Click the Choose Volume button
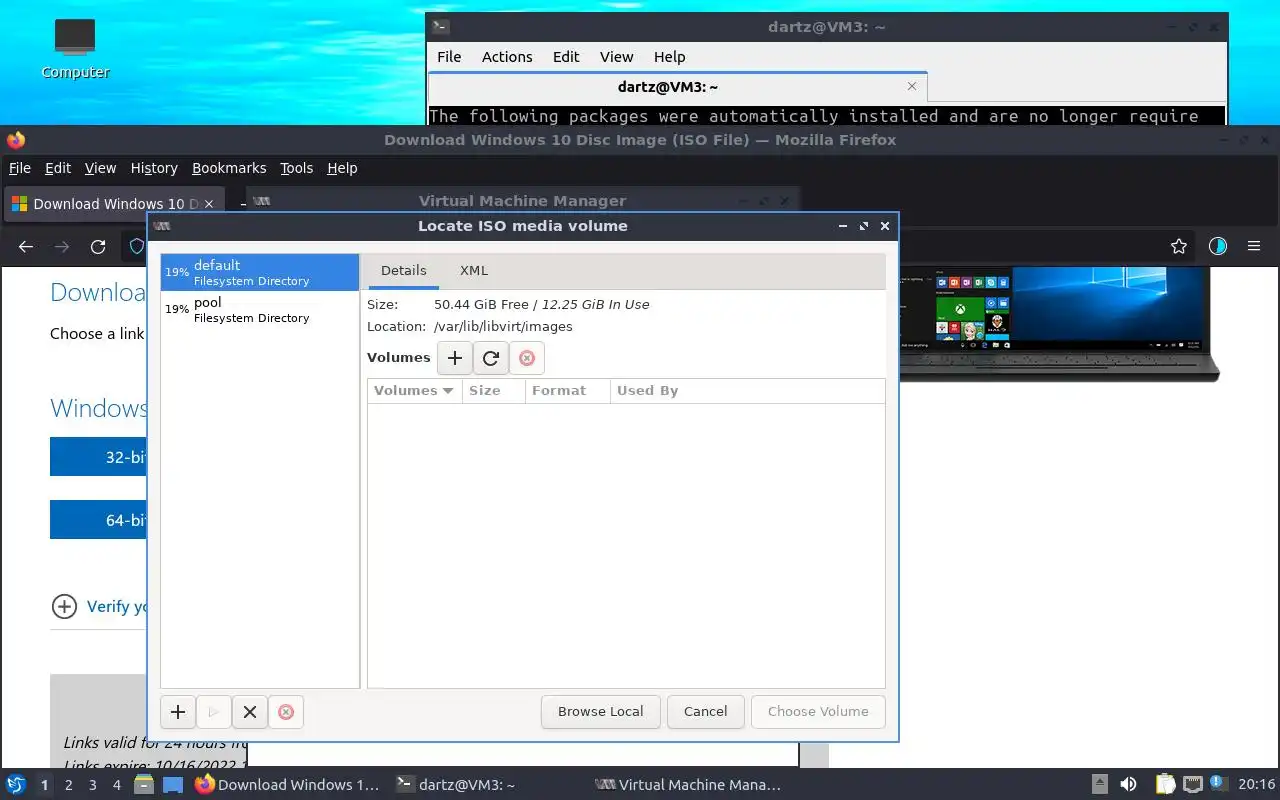This screenshot has height=800, width=1280. (x=818, y=712)
